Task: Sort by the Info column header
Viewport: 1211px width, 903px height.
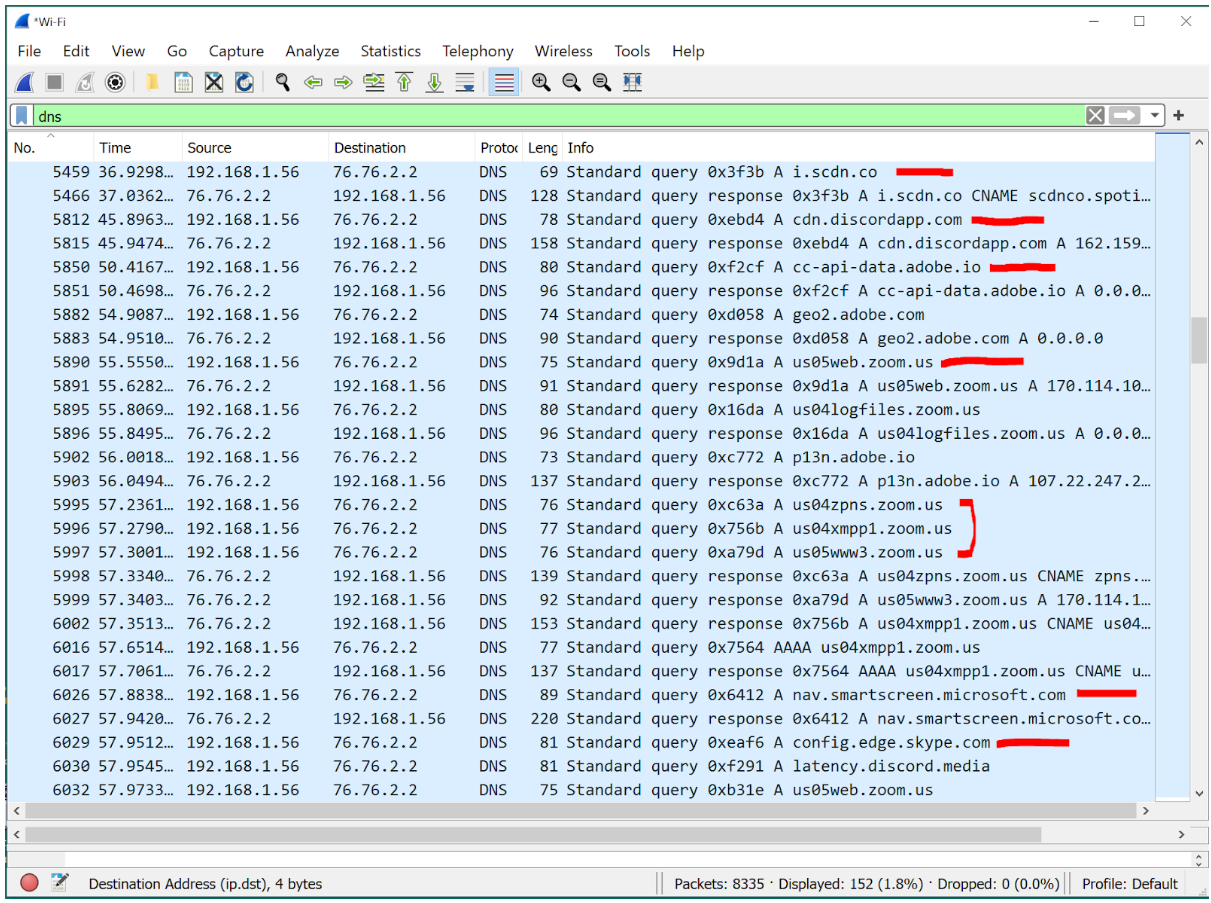Action: pyautogui.click(x=858, y=148)
